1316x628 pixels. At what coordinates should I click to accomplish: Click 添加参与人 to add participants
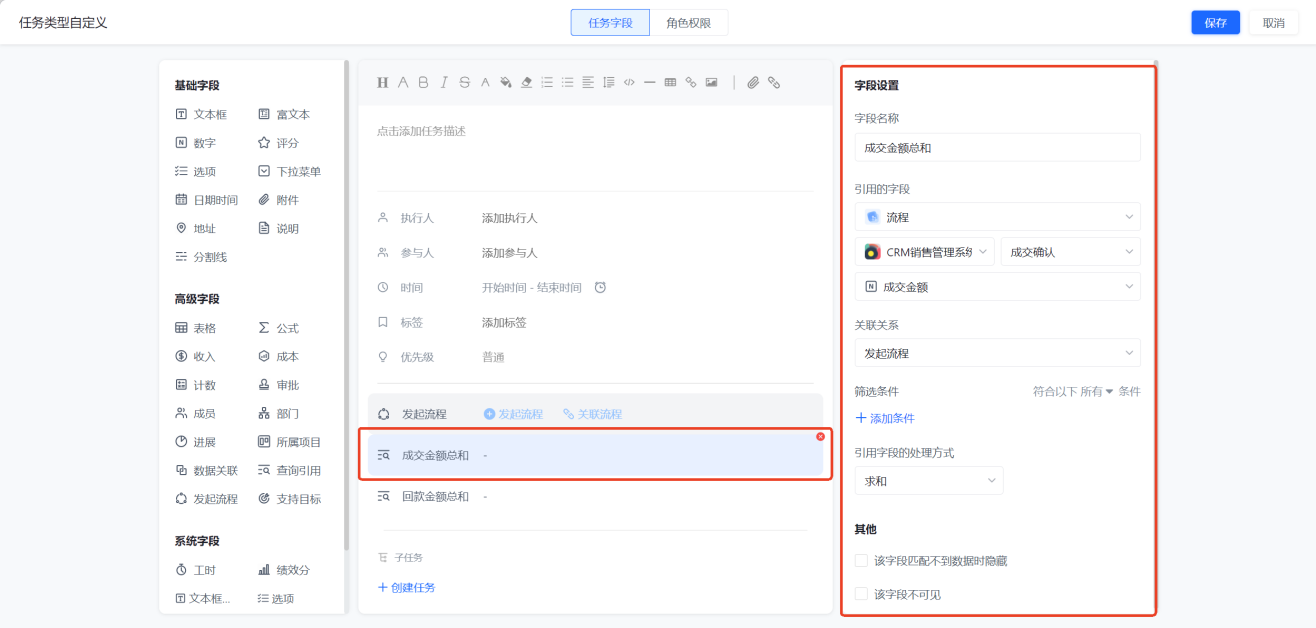pos(510,253)
